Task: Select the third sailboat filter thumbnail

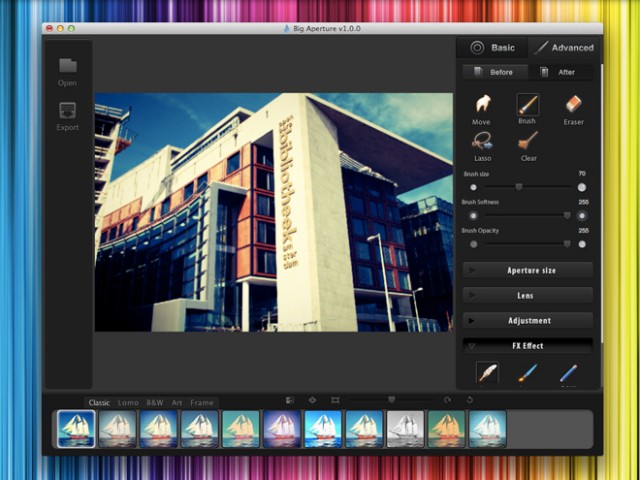Action: [158, 429]
